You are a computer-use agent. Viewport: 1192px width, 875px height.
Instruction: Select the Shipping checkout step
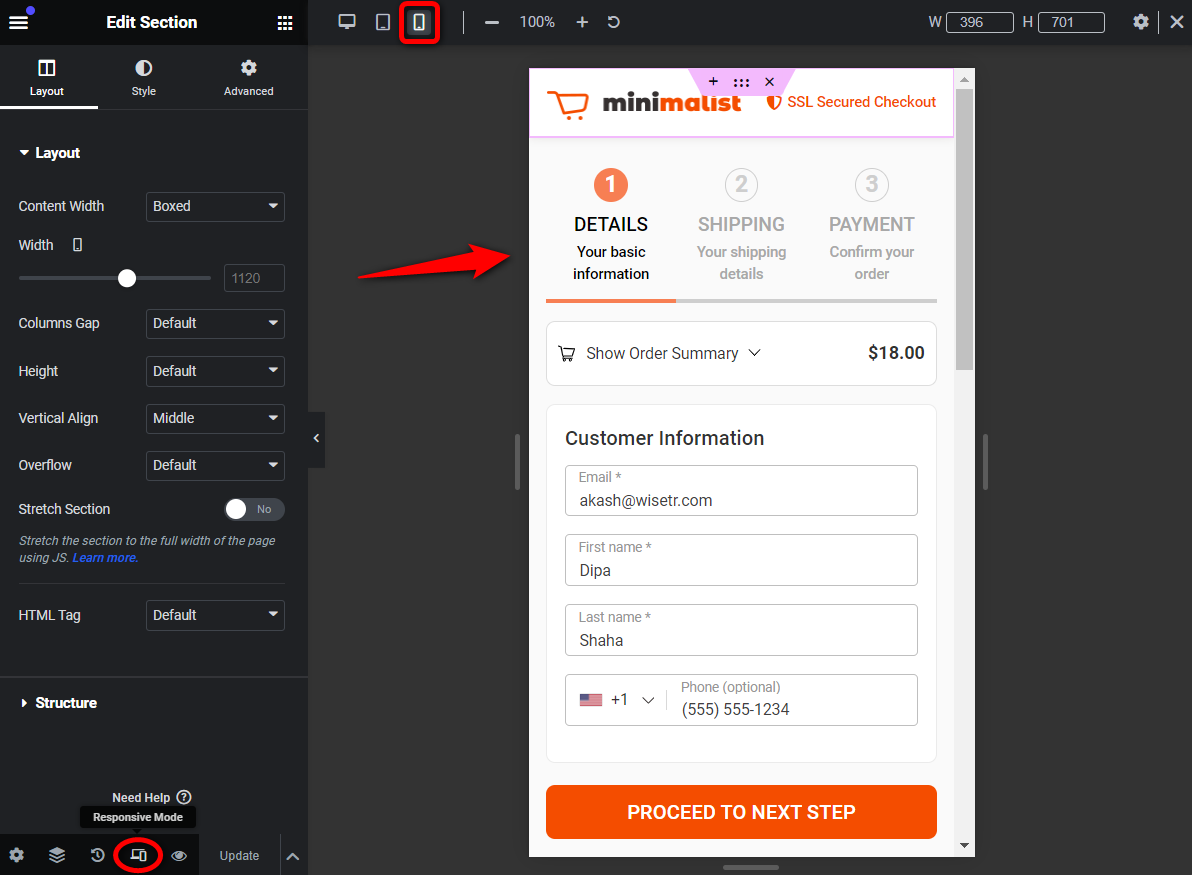click(x=741, y=226)
